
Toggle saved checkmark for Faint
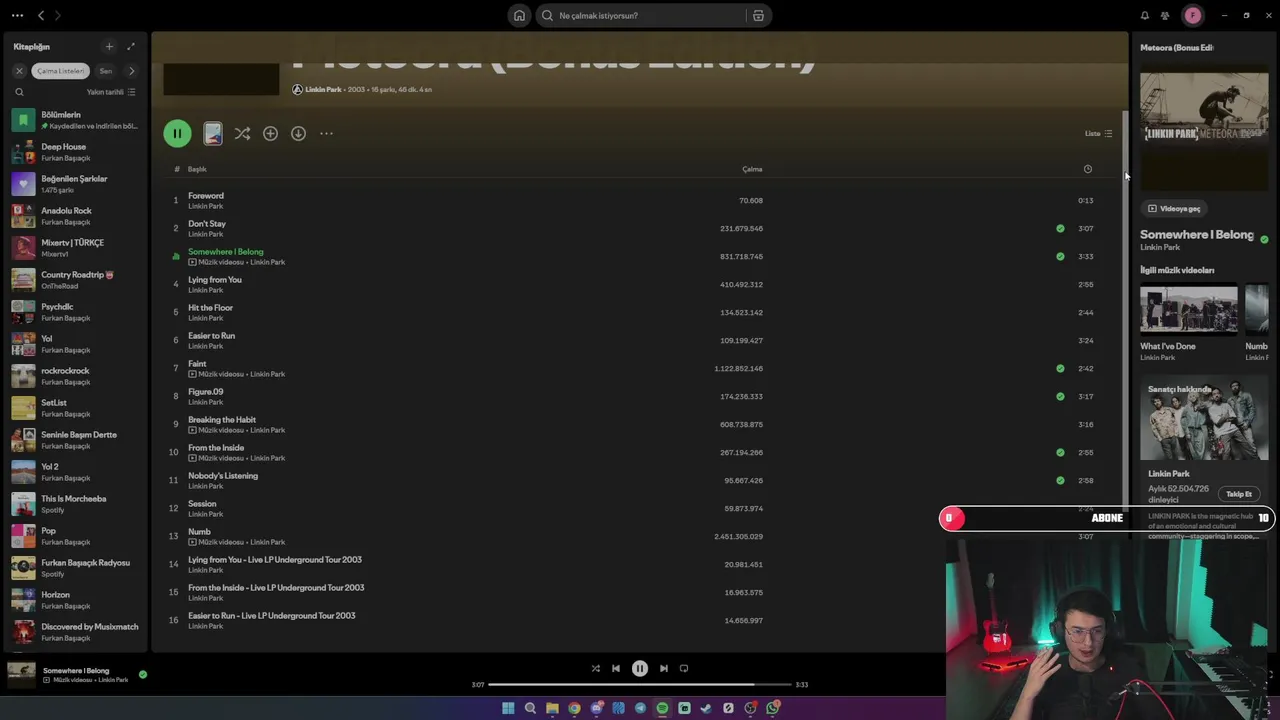pos(1060,368)
